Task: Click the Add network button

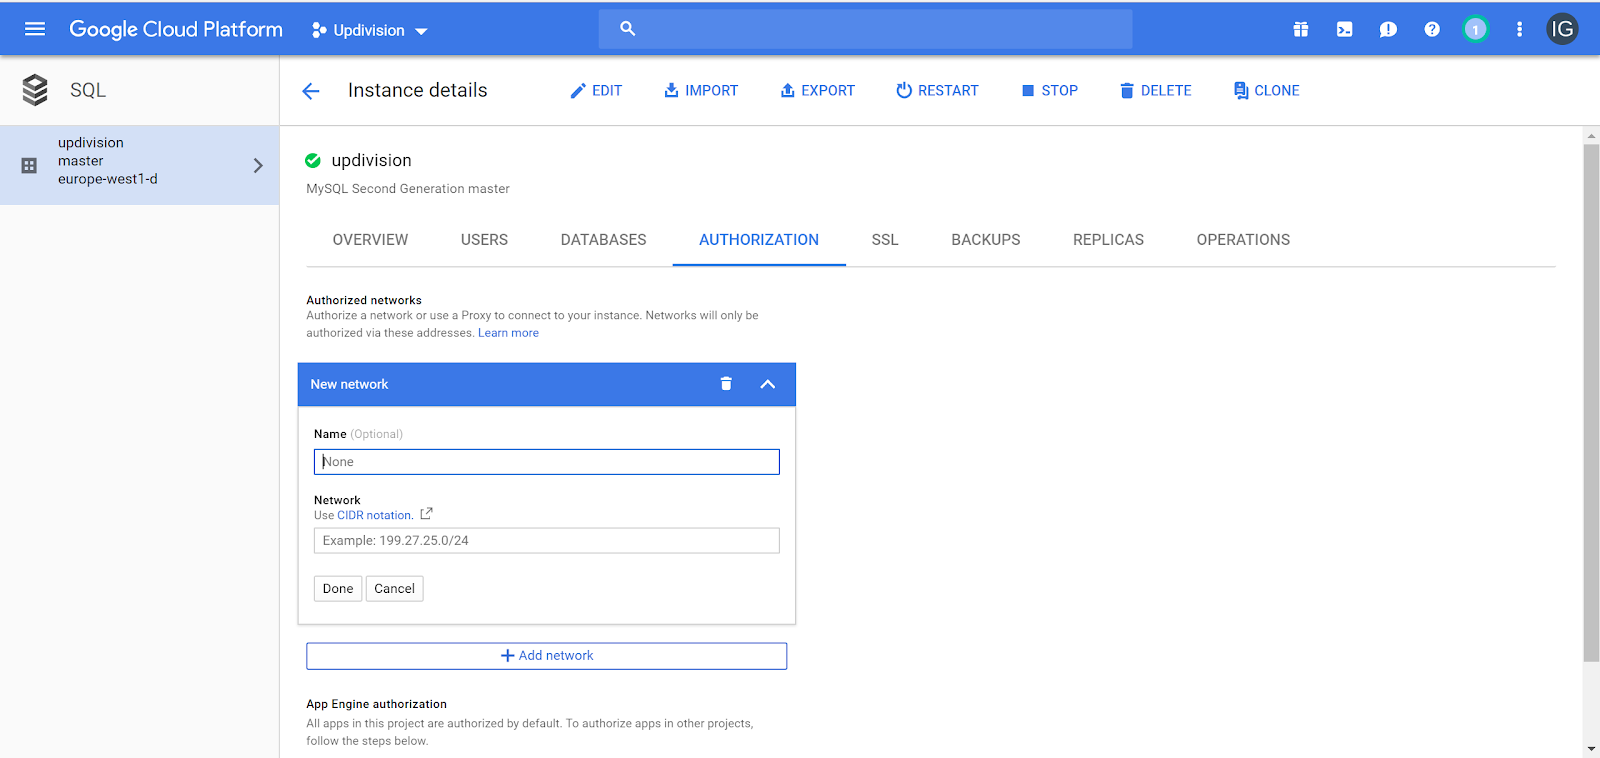Action: pos(546,656)
